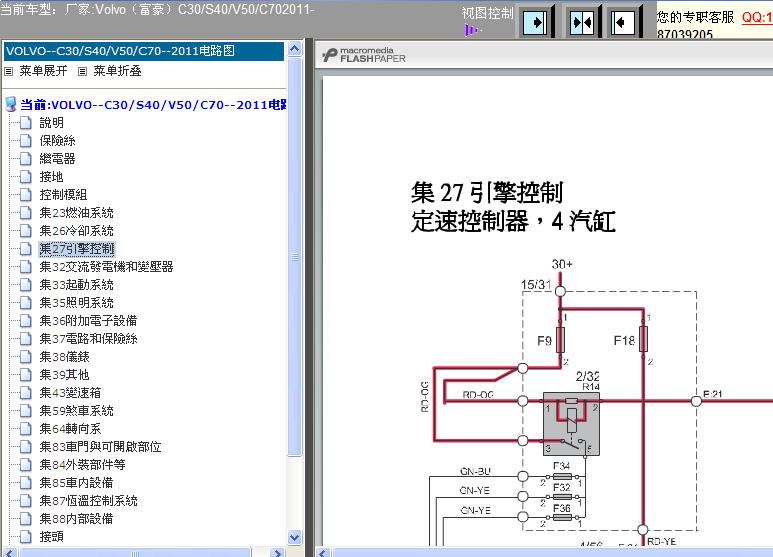The height and width of the screenshot is (557, 773).
Task: Click the computer icon beside 当前:VOLVO root node
Action: pos(10,104)
